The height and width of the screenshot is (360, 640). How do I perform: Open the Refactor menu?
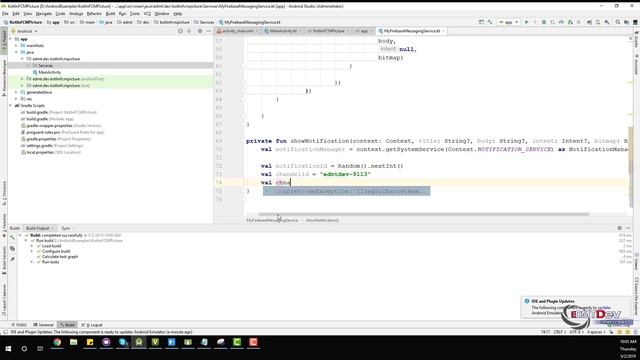coord(94,14)
